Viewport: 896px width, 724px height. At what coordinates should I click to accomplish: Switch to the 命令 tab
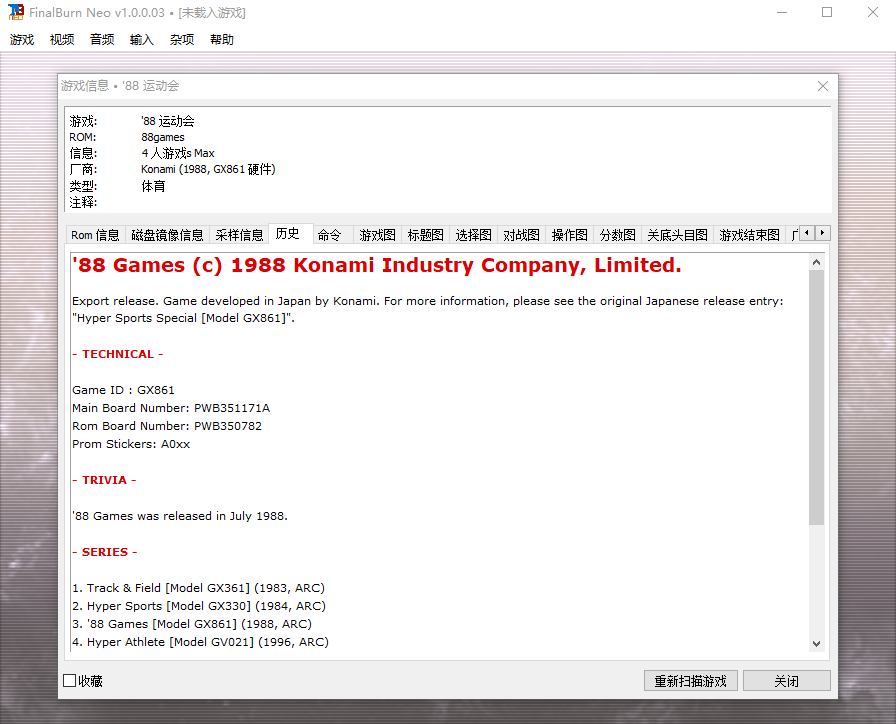click(329, 235)
